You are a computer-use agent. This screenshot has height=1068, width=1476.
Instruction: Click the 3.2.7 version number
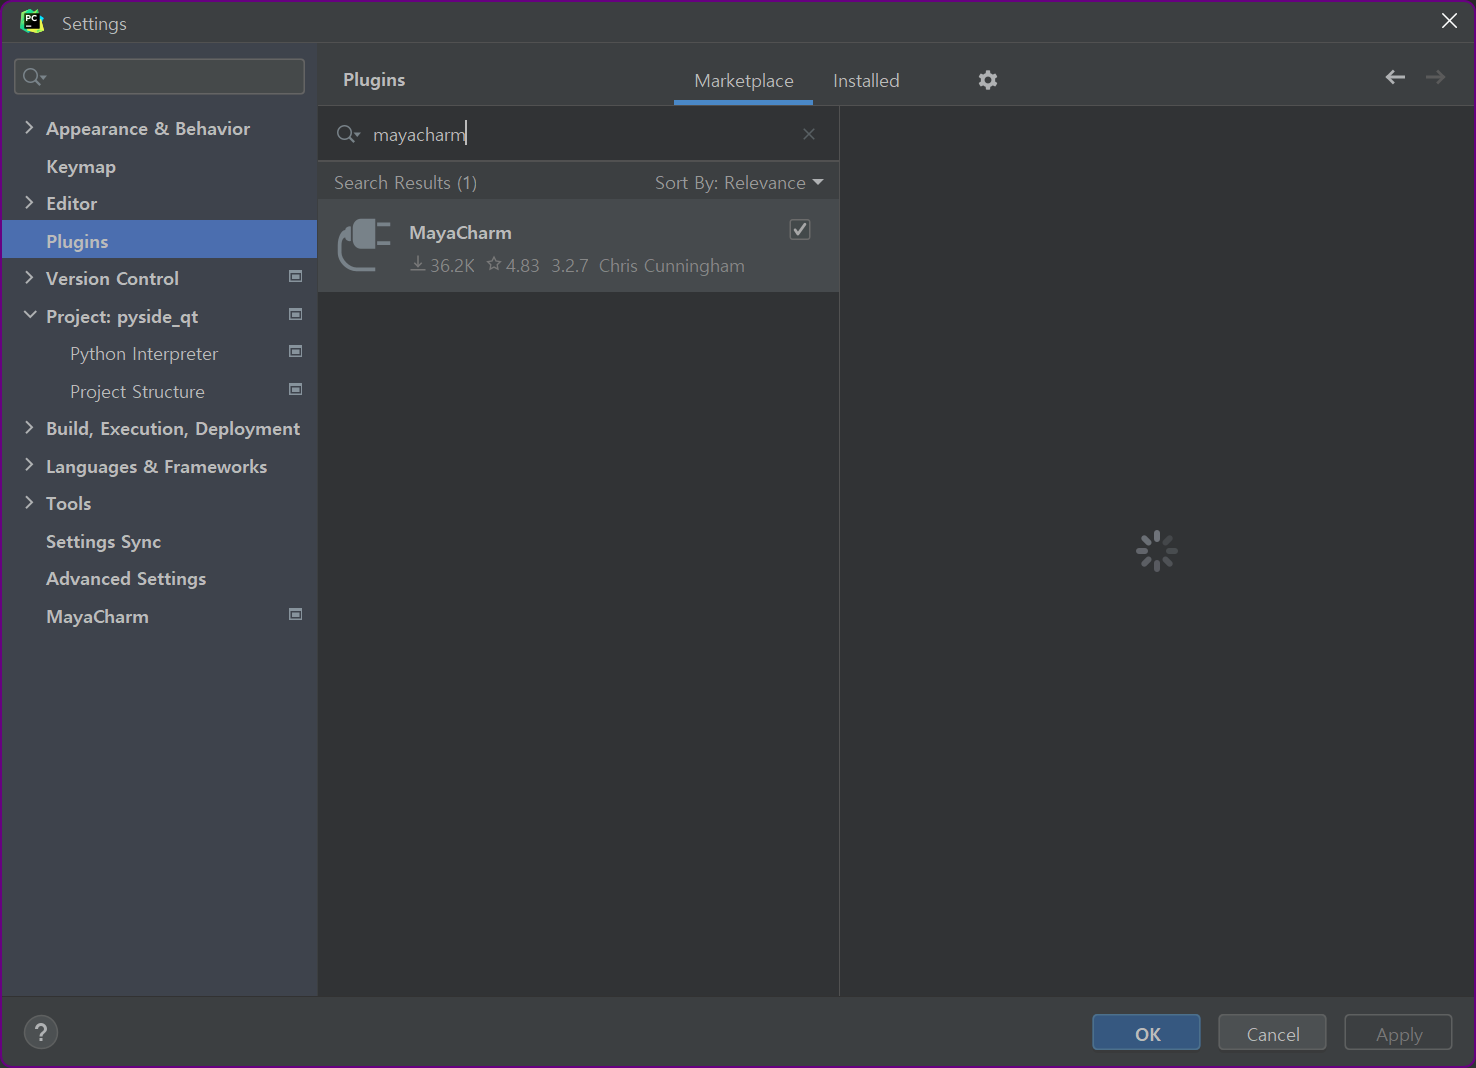[570, 266]
